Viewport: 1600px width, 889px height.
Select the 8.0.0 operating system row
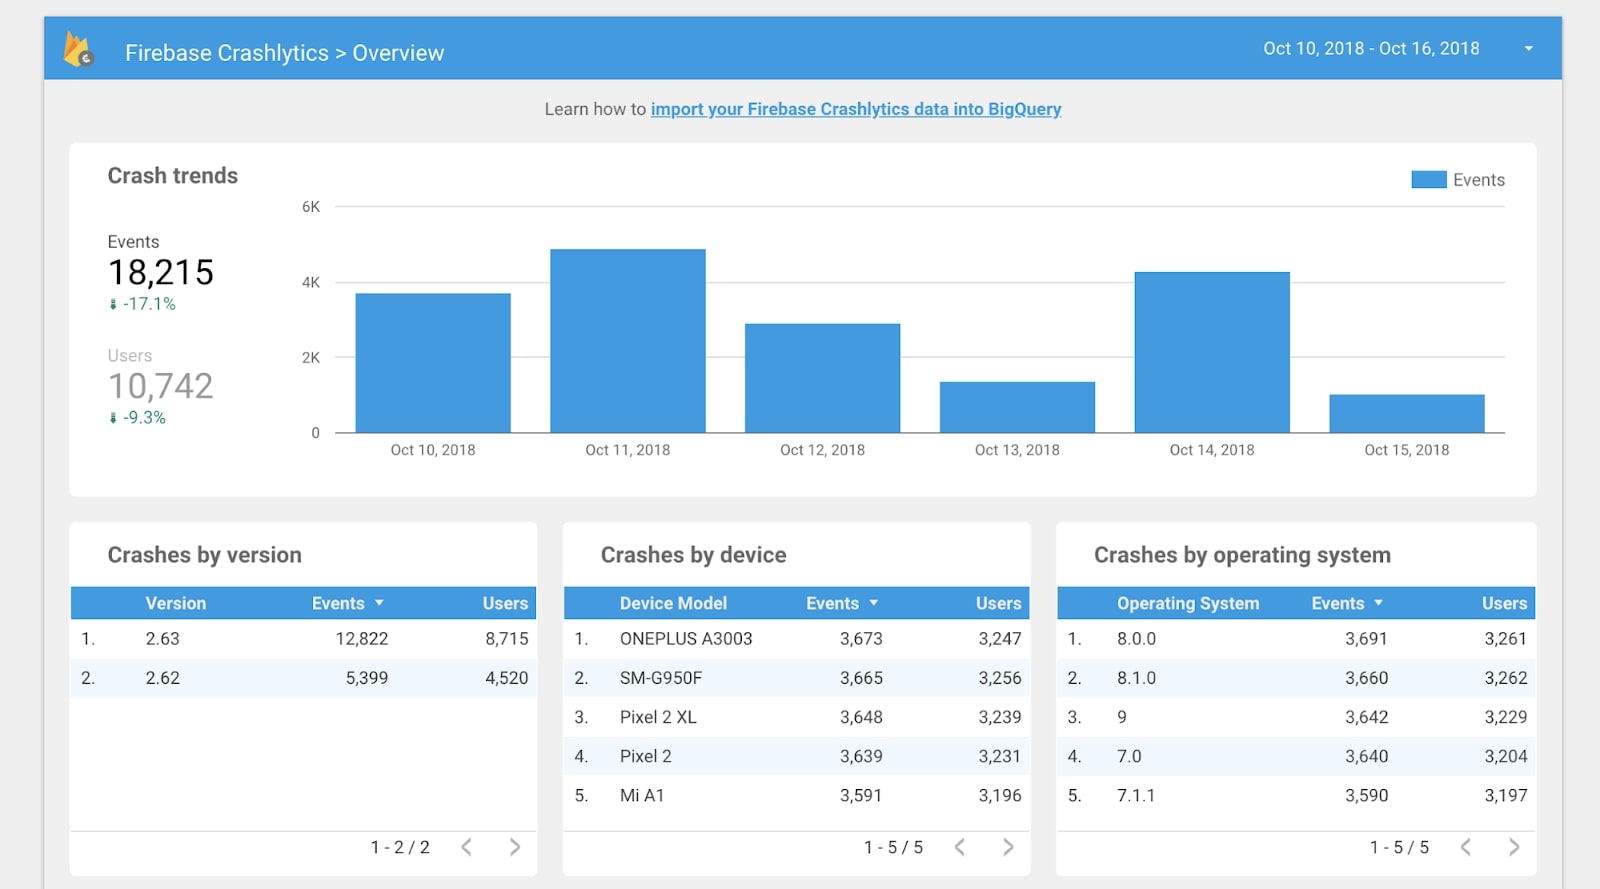click(x=1296, y=638)
